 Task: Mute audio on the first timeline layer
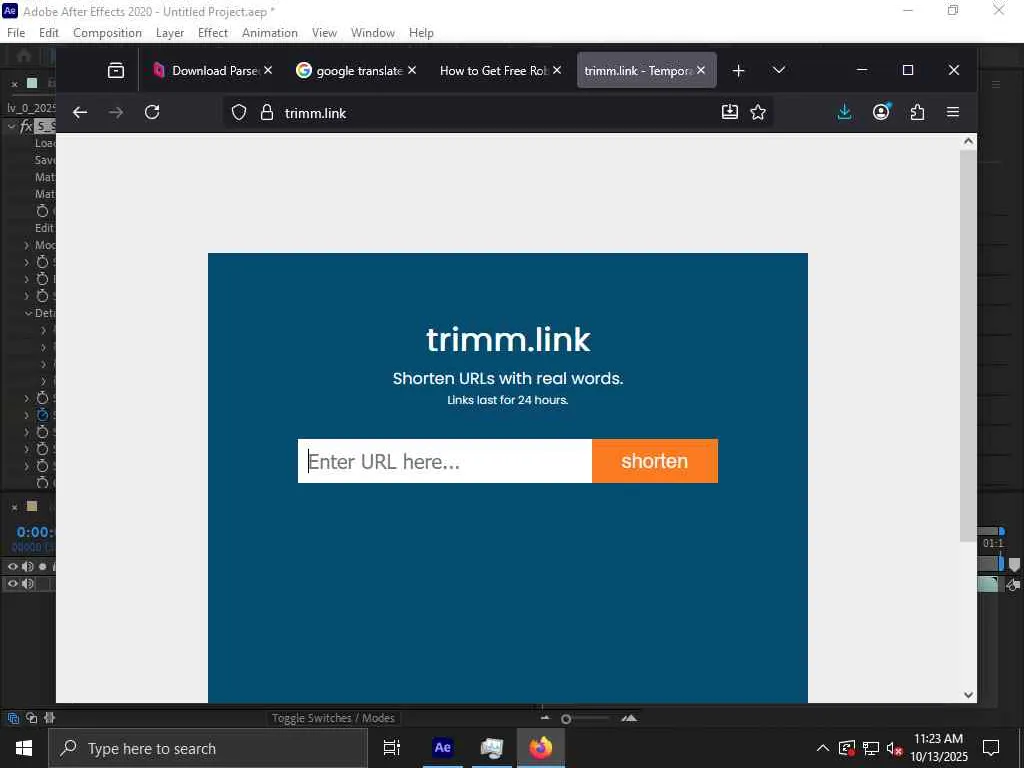[x=27, y=566]
